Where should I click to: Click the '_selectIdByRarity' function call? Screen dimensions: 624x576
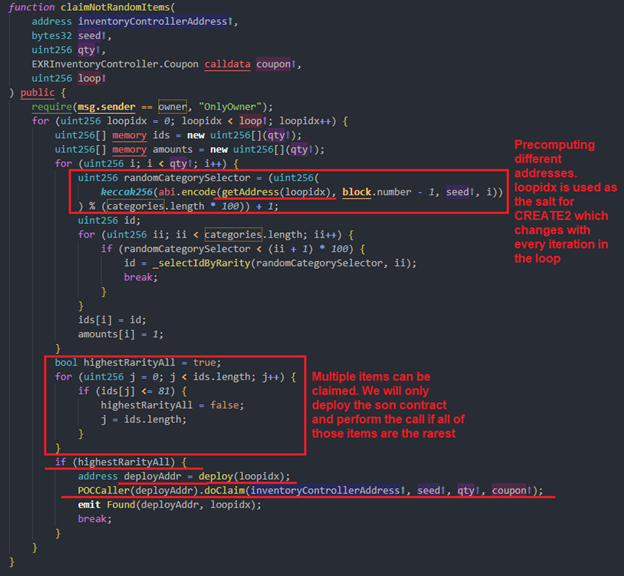click(201, 264)
